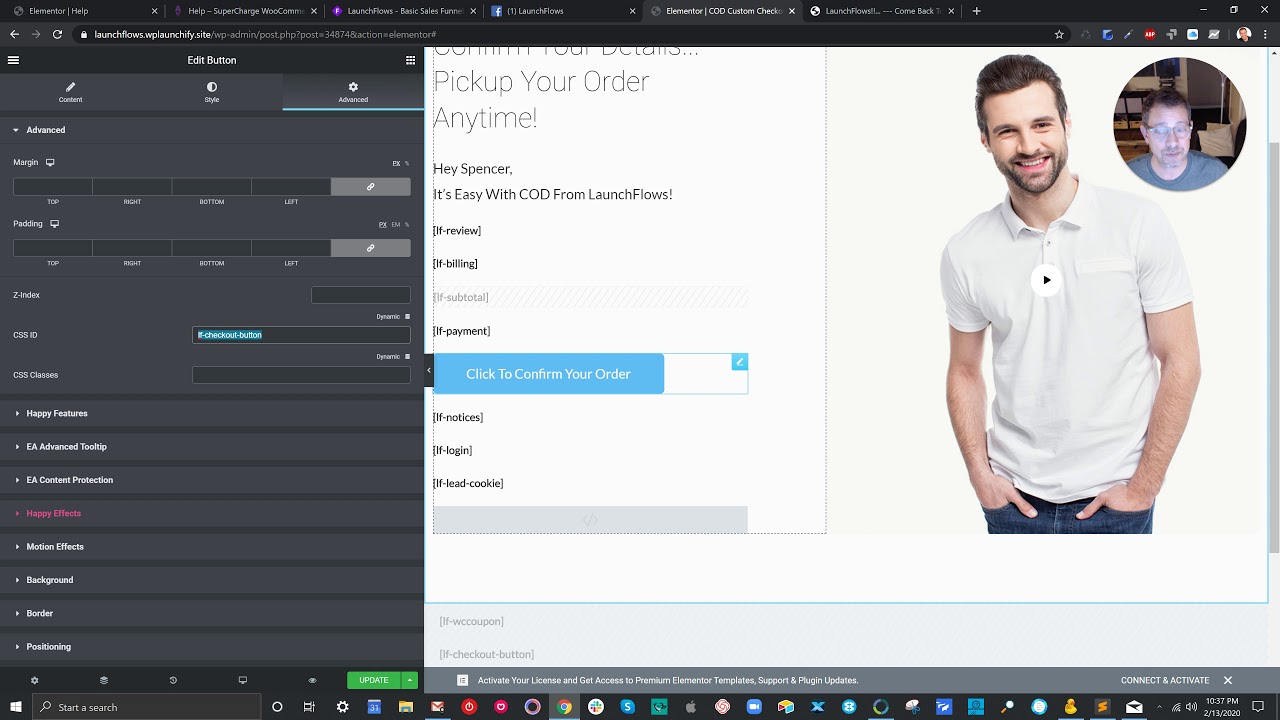Toggle Margin responsive device icon
The width and height of the screenshot is (1280, 720).
point(50,162)
